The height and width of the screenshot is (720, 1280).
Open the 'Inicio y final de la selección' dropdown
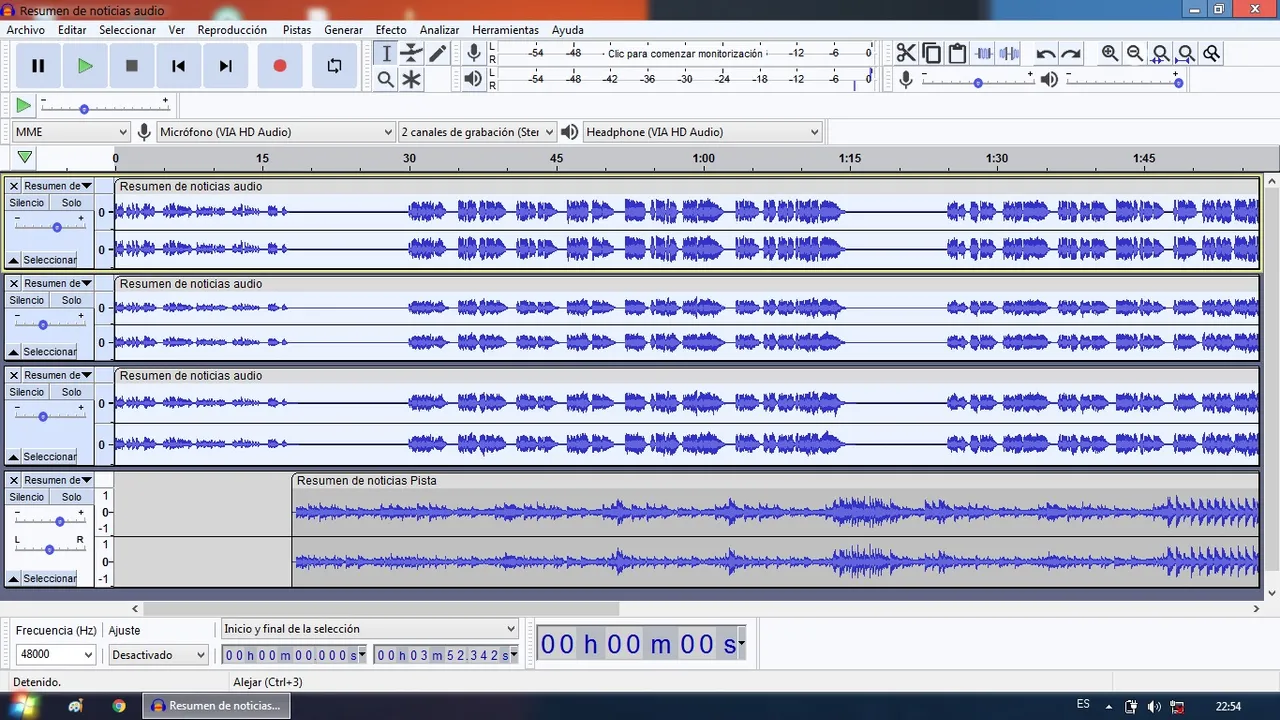click(x=370, y=629)
